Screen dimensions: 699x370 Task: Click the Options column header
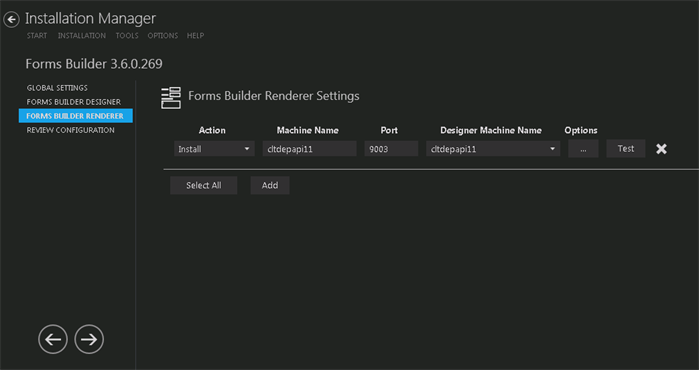(x=581, y=131)
